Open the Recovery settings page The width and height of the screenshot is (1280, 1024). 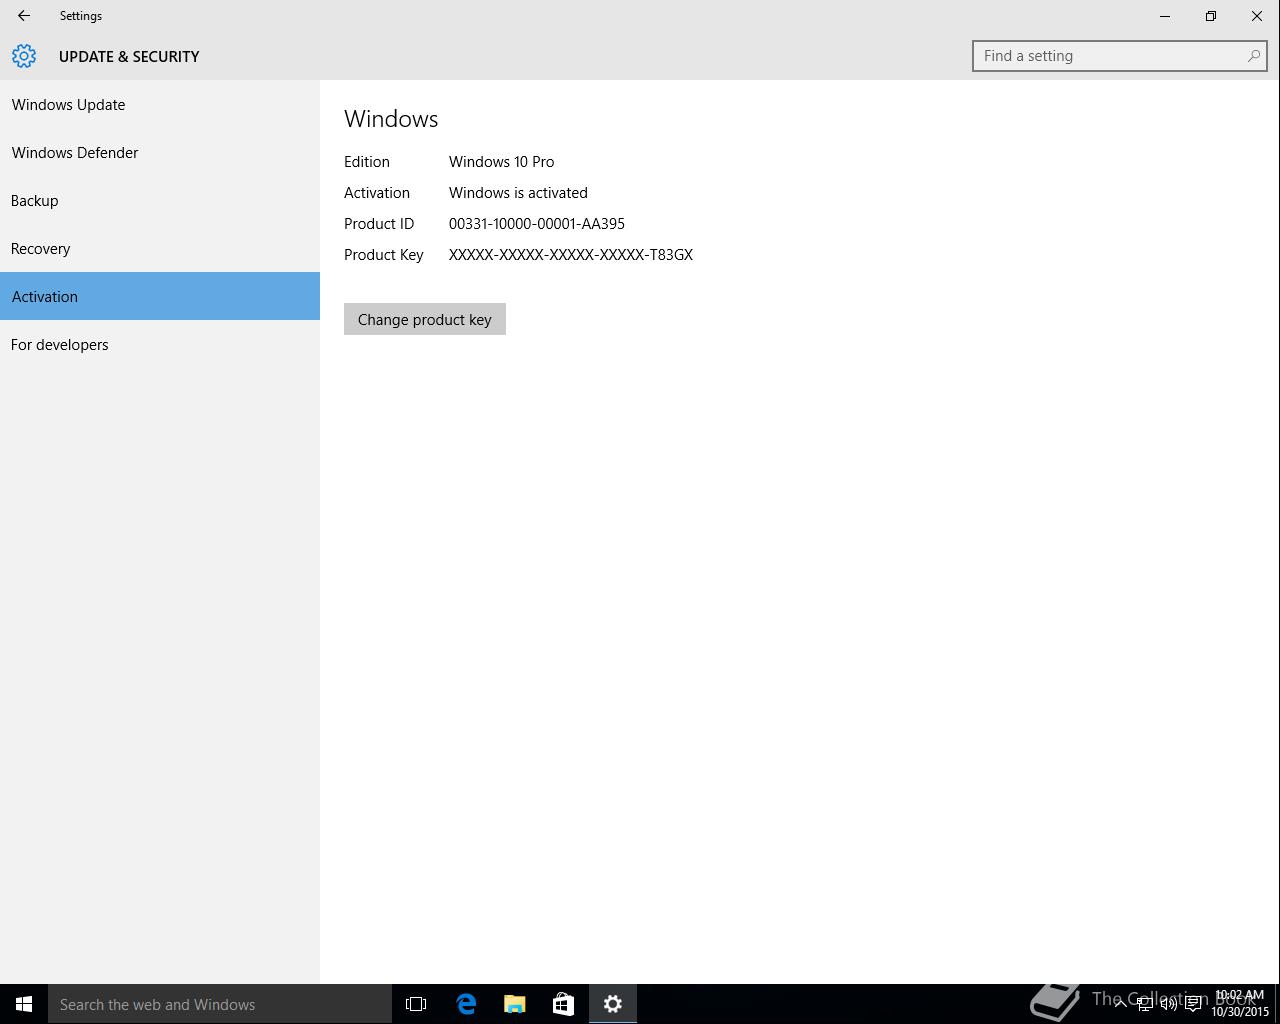160,248
